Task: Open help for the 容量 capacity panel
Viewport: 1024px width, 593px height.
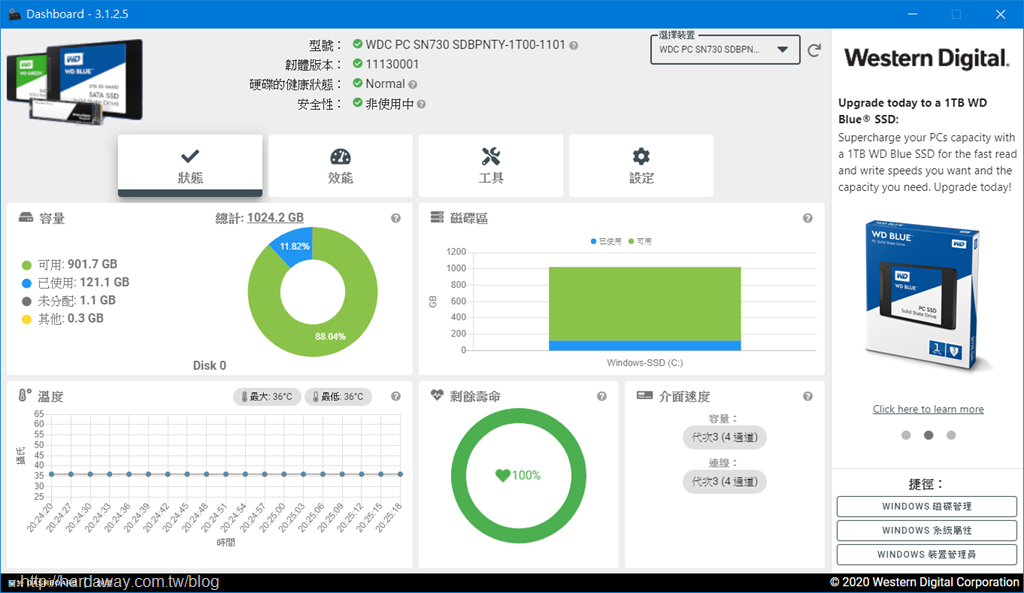Action: pyautogui.click(x=396, y=218)
